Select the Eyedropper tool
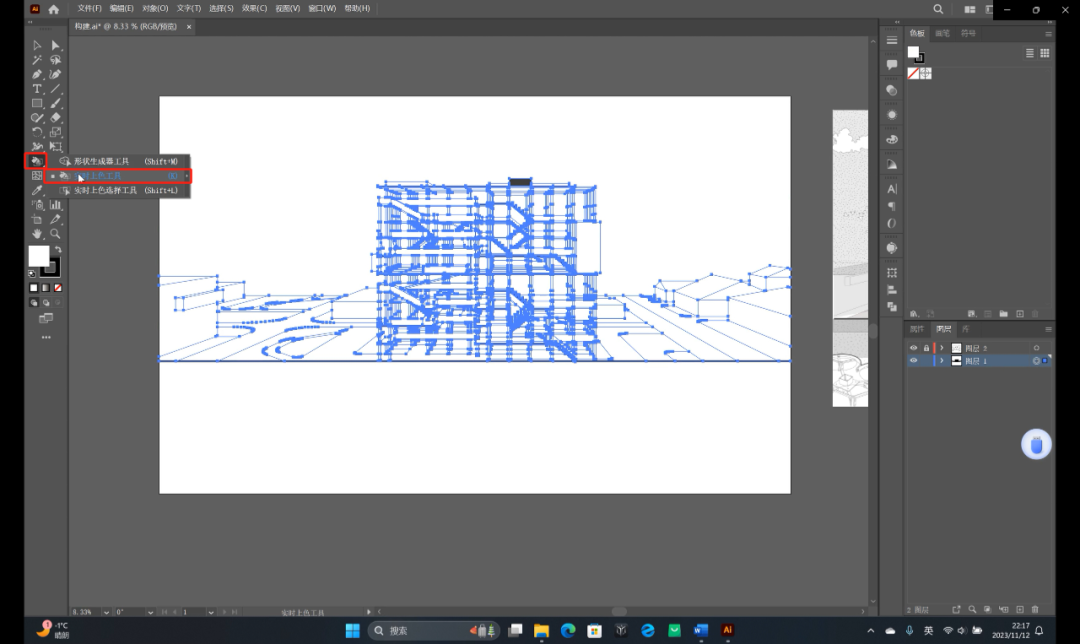Screen dimensions: 1080x644 pos(37,190)
